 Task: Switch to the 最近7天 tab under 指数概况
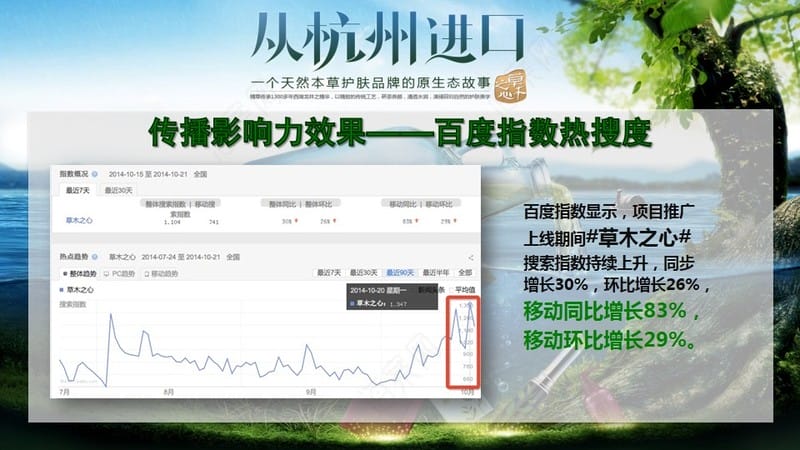78,190
